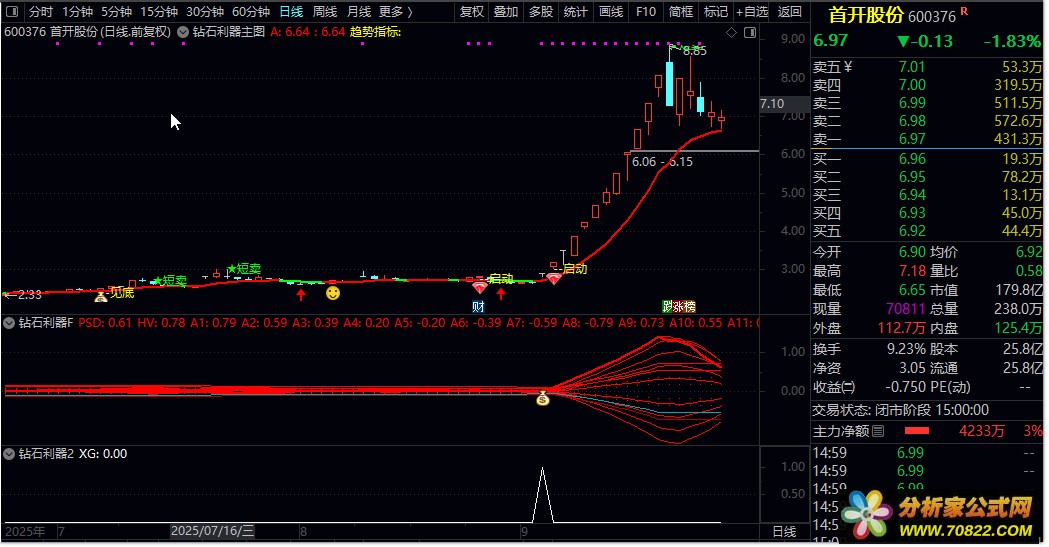This screenshot has width=1049, height=547.
Task: Click the 市值 value 179.8亿
Action: [x=1019, y=290]
